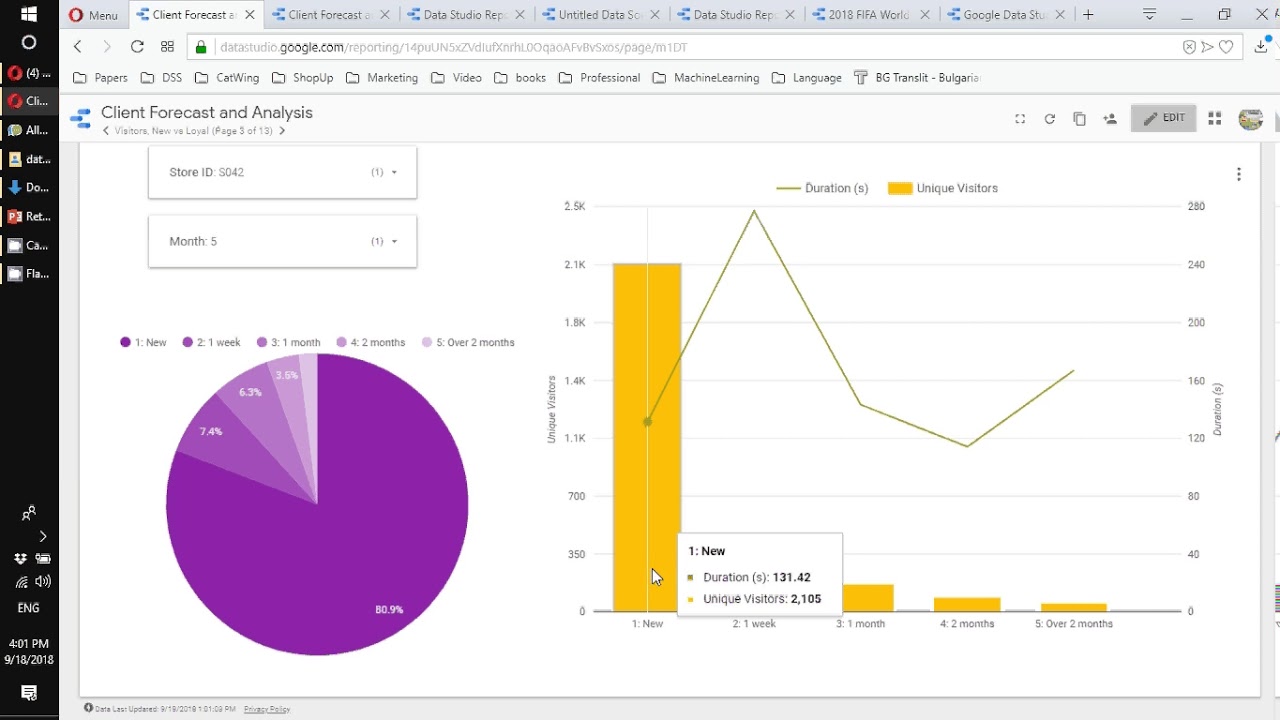Open Windows action center notifications
This screenshot has width=1280, height=720.
click(29, 693)
